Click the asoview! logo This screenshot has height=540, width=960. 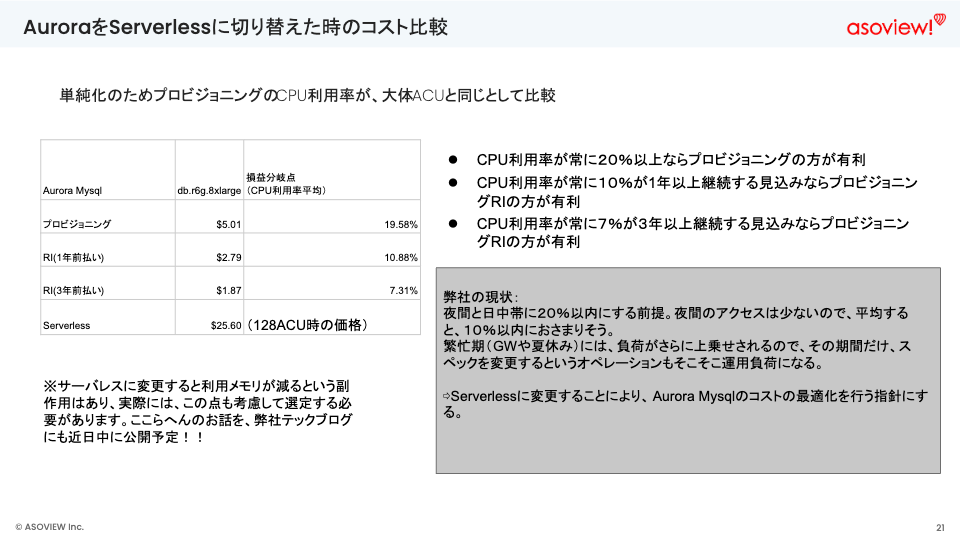[x=896, y=26]
